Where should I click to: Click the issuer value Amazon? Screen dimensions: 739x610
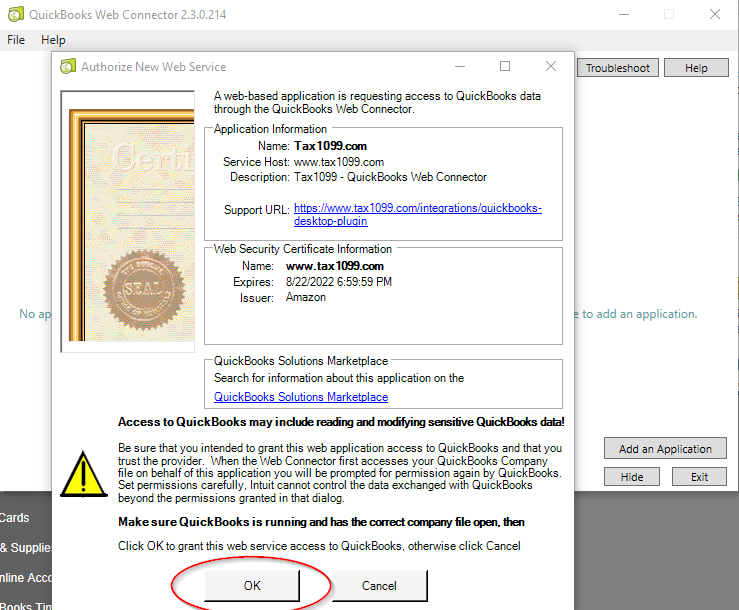pos(306,297)
